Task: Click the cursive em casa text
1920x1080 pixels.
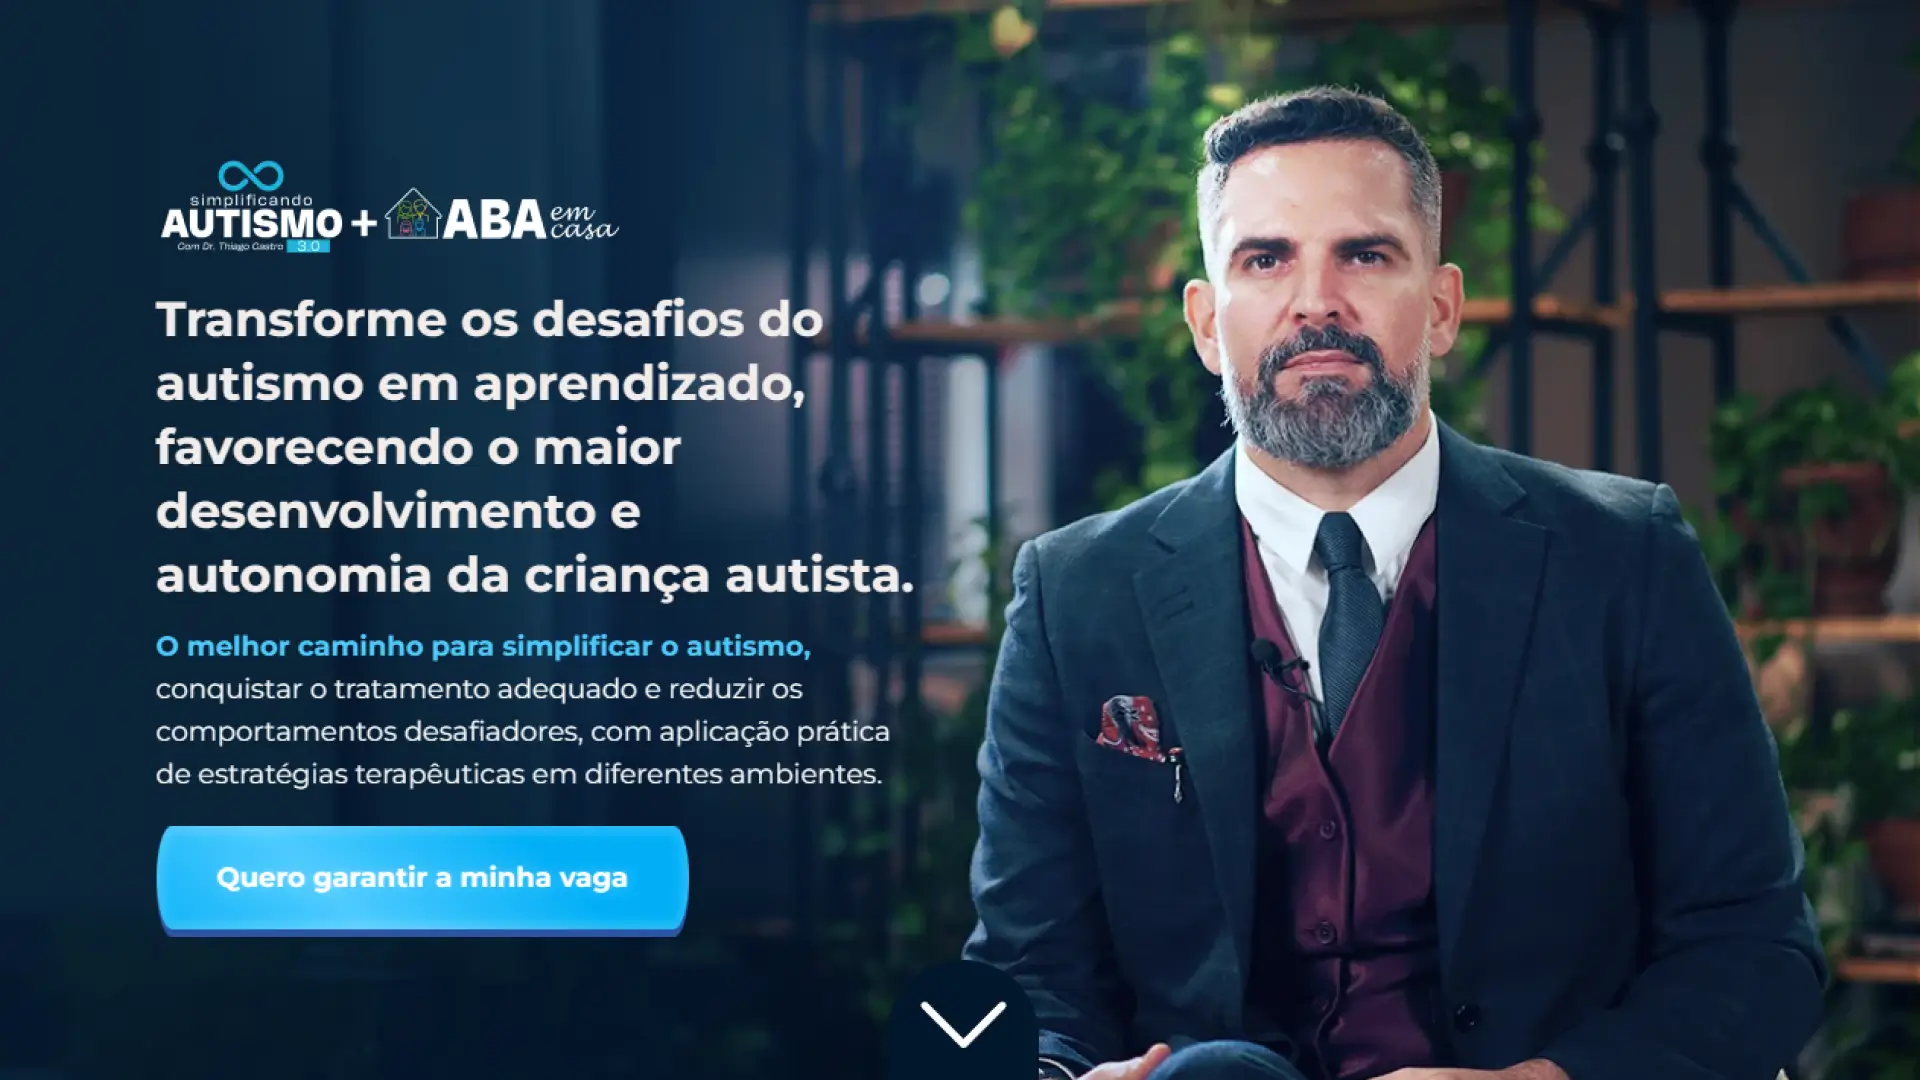Action: click(x=583, y=221)
